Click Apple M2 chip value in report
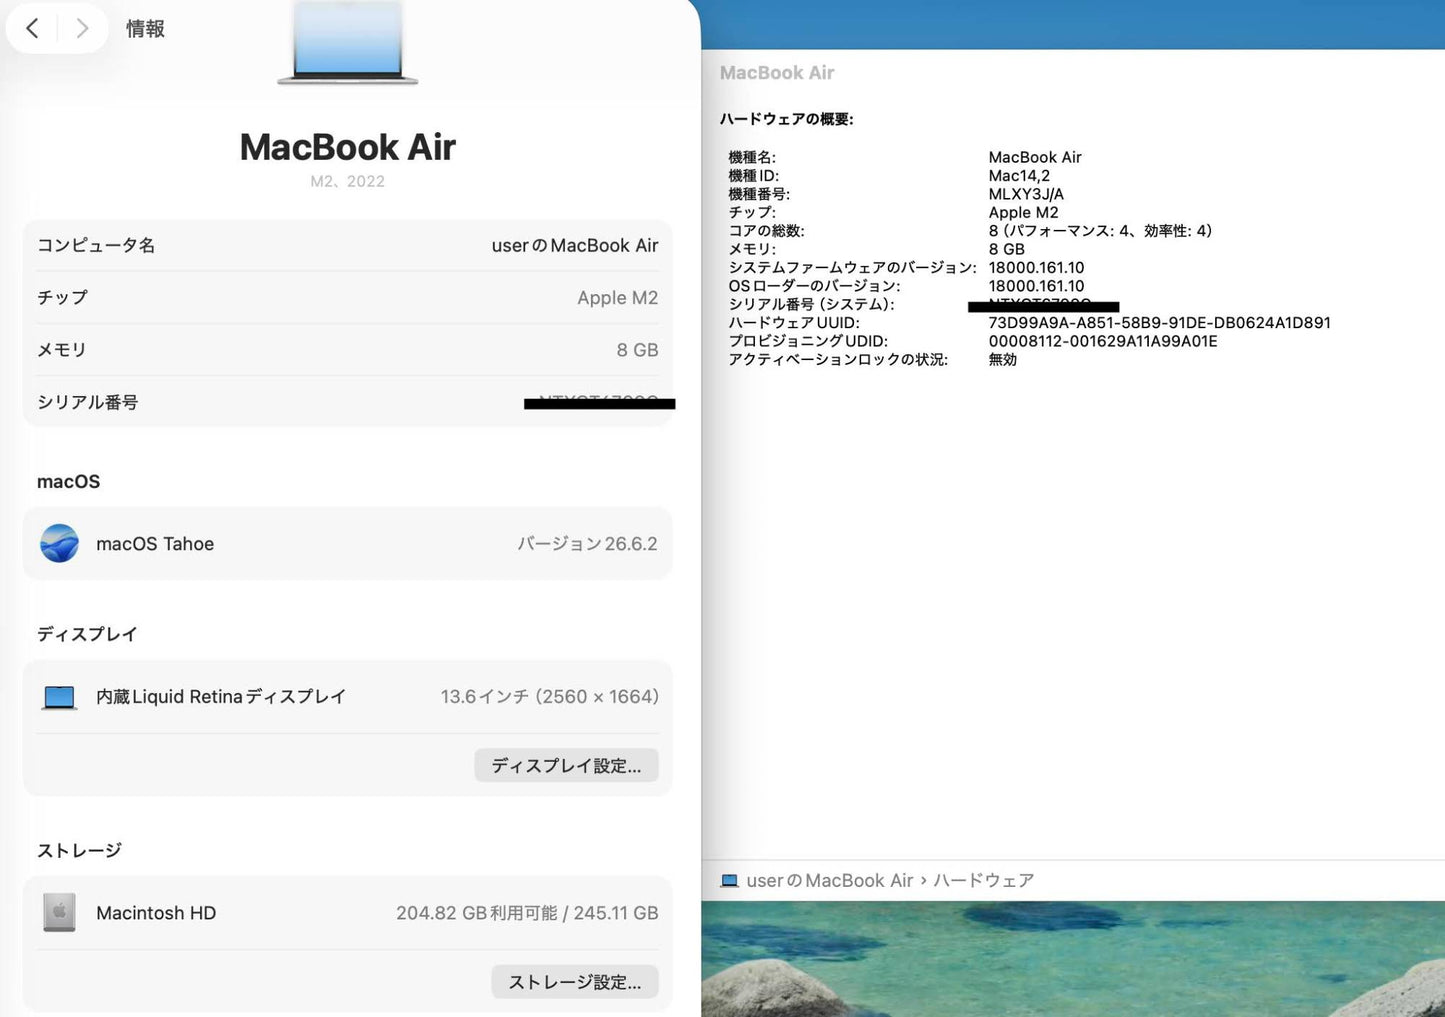 click(x=1023, y=212)
